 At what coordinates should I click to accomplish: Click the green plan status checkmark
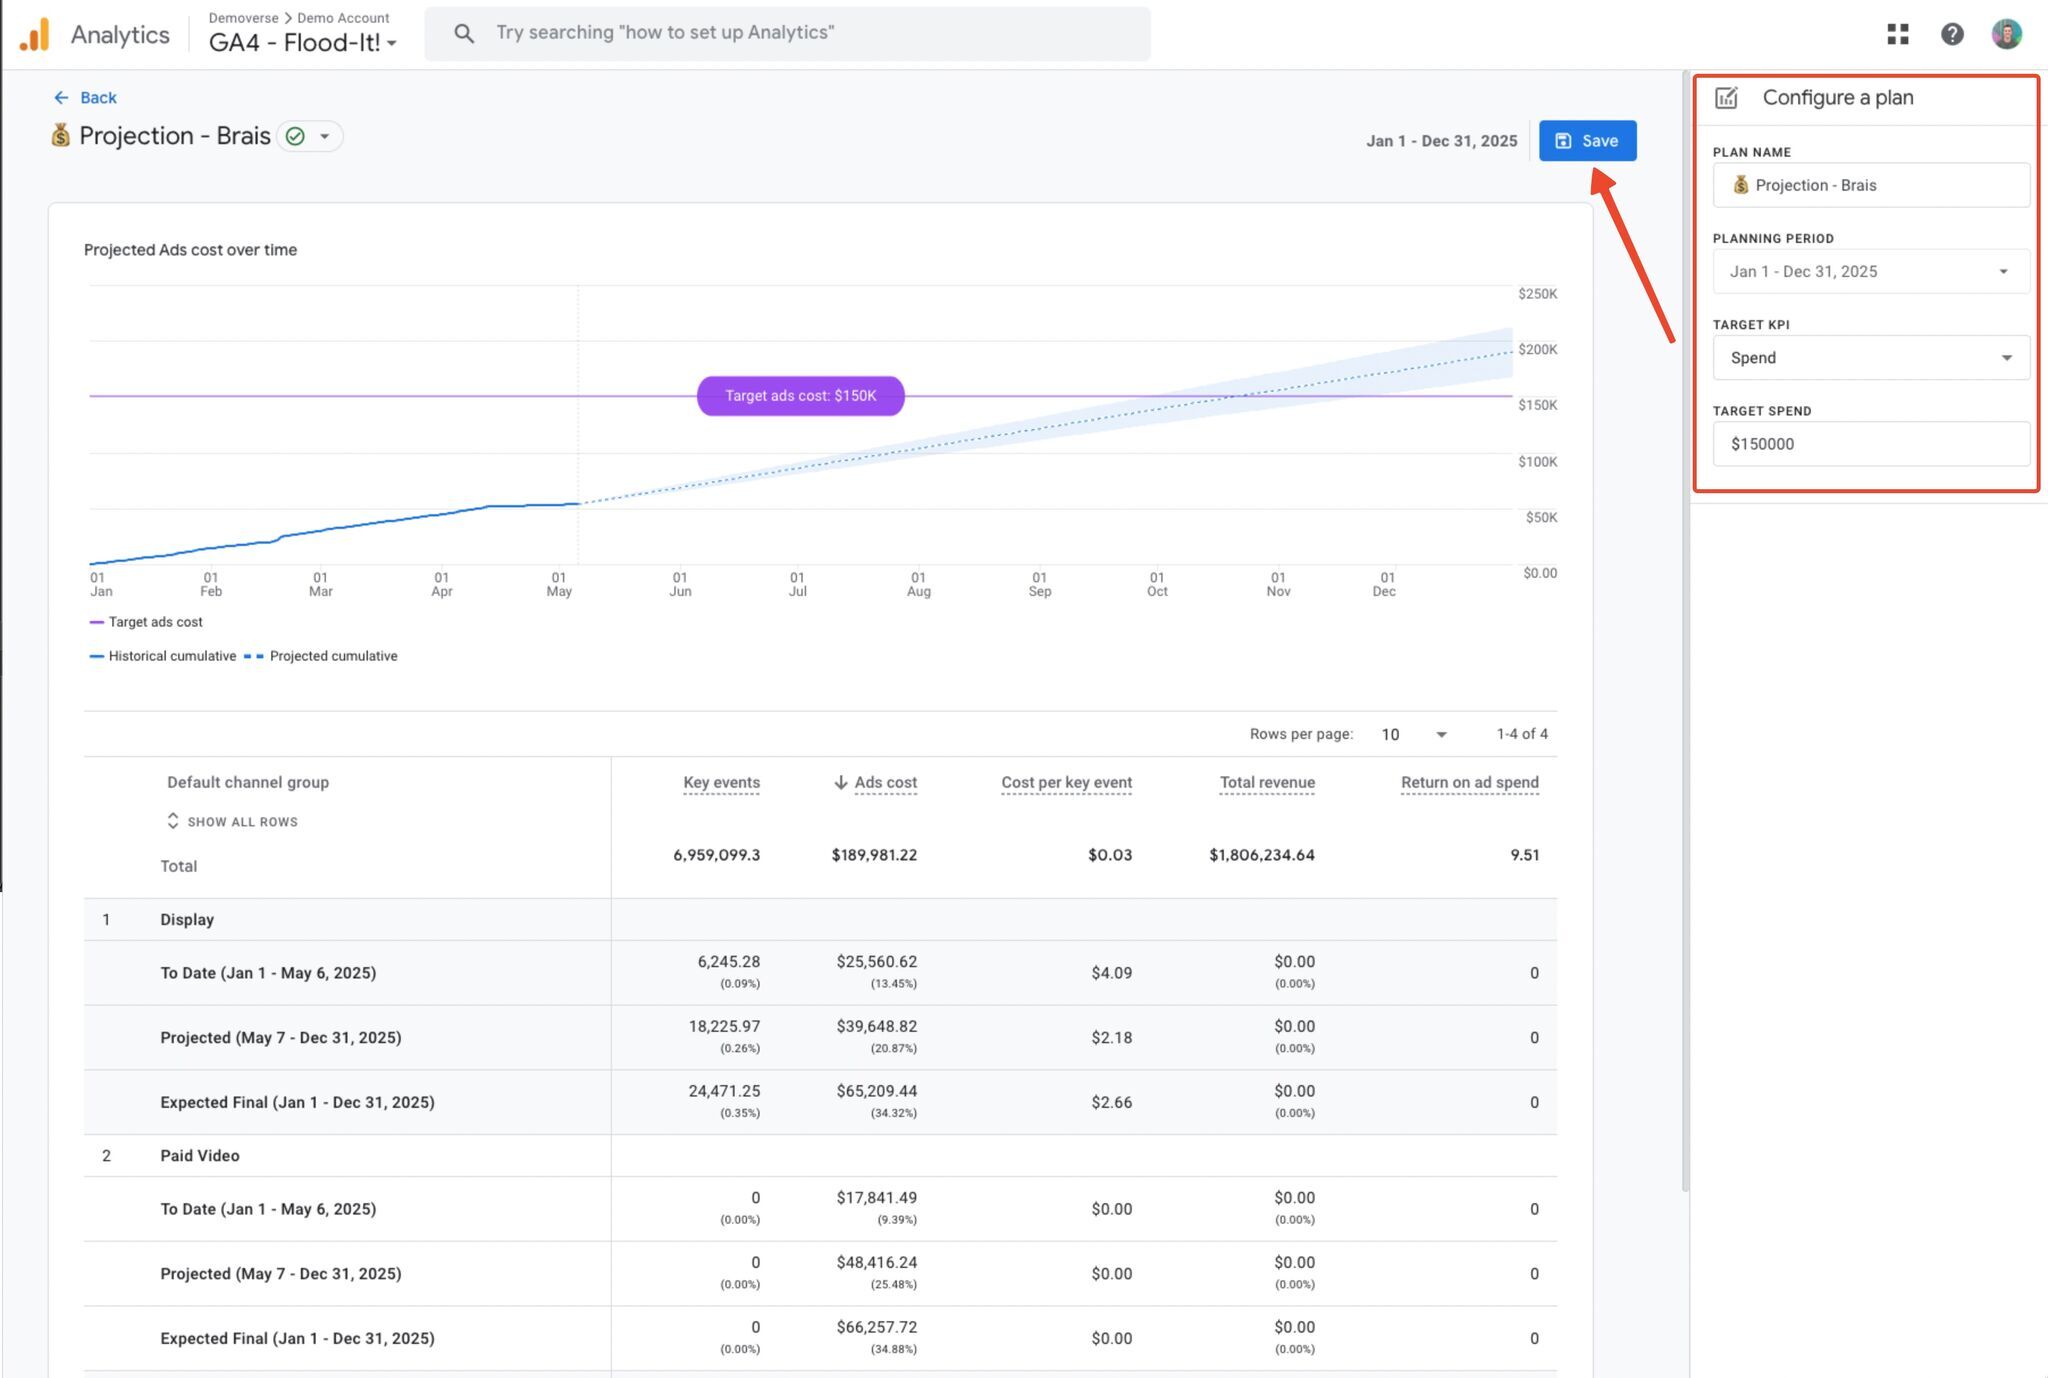pos(295,136)
